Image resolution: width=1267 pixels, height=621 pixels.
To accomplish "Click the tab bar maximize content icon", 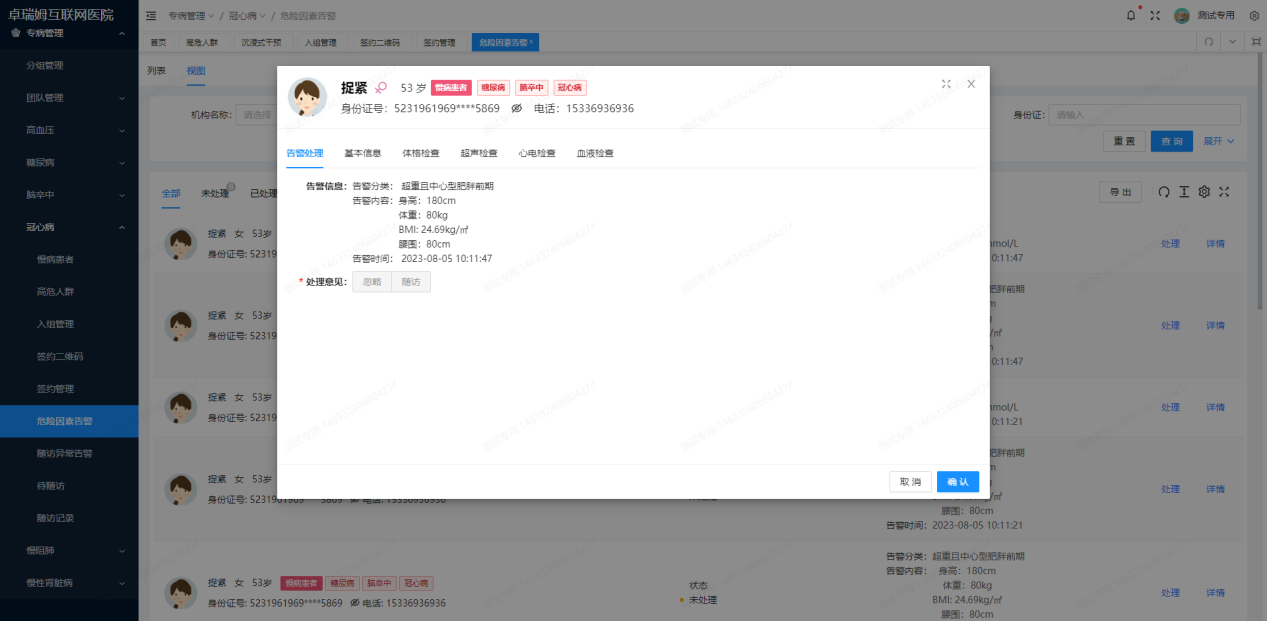I will point(1255,42).
